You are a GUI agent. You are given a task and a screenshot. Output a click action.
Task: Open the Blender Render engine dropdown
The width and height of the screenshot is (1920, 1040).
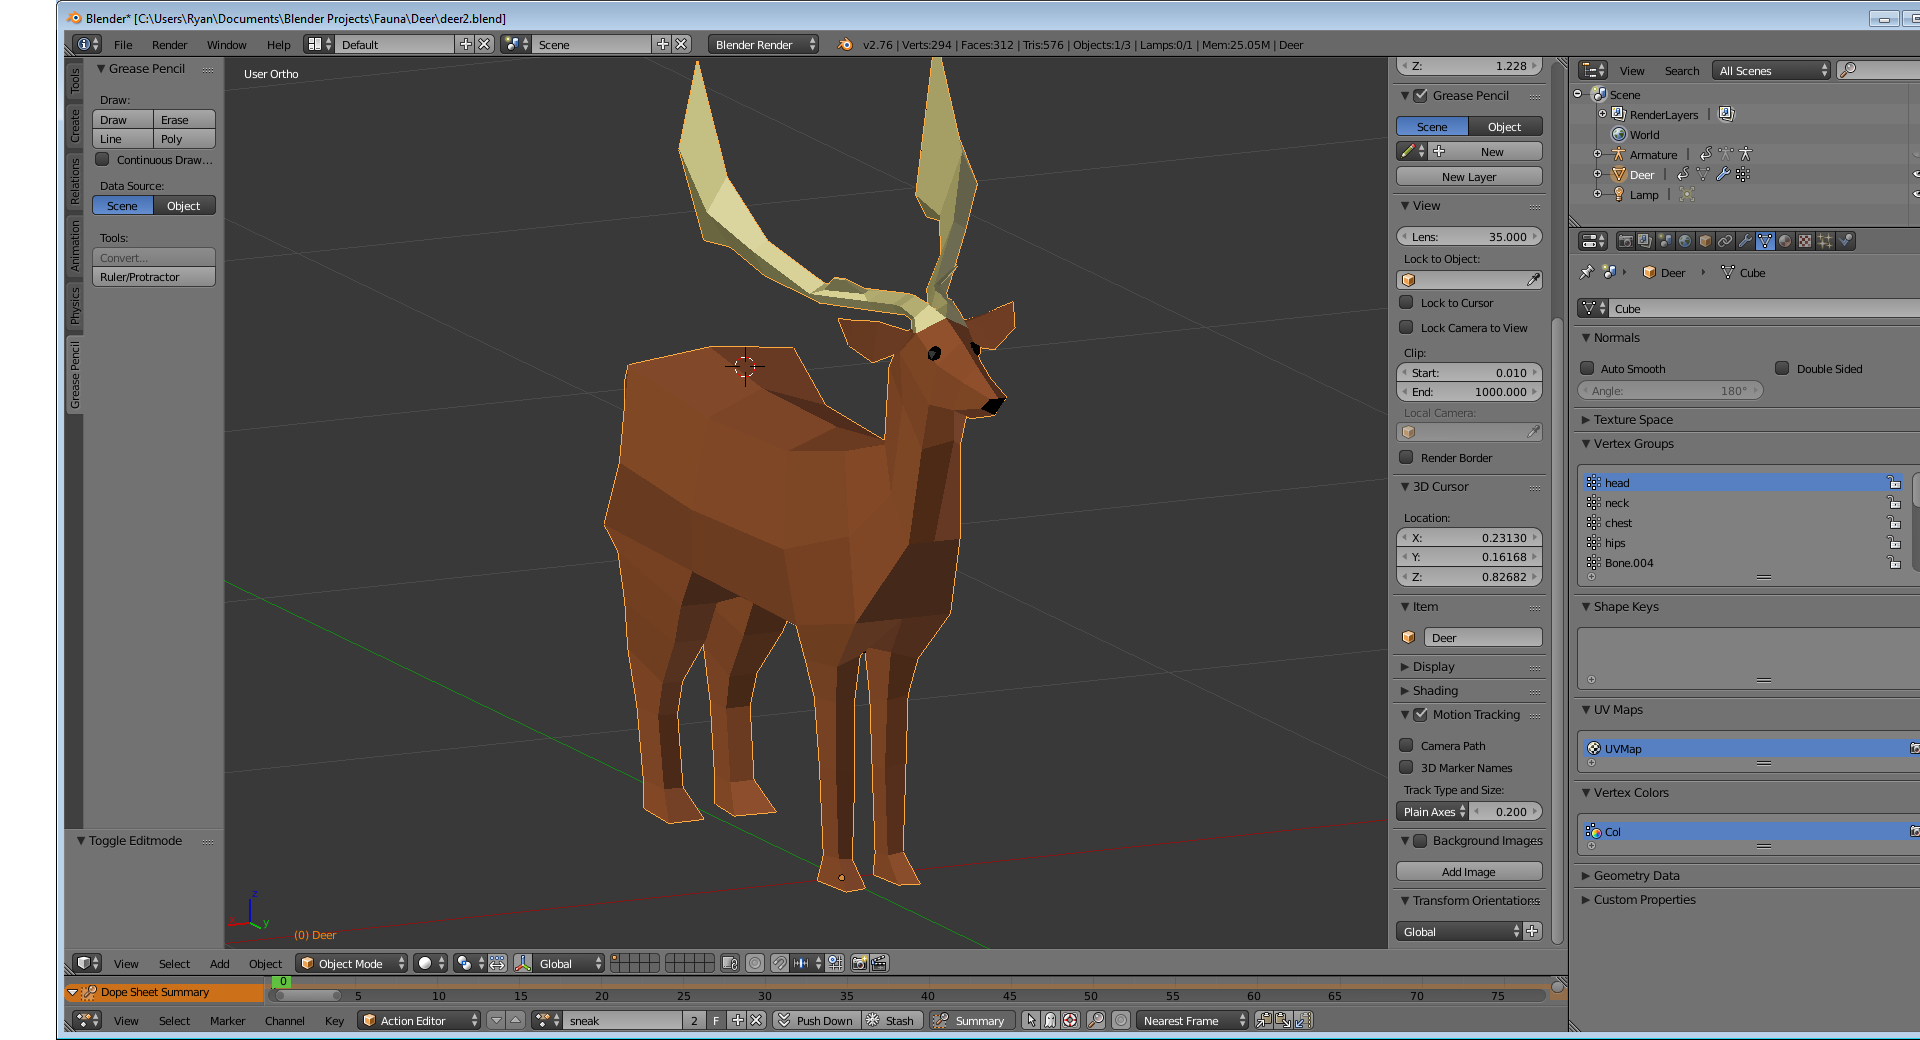pyautogui.click(x=763, y=44)
